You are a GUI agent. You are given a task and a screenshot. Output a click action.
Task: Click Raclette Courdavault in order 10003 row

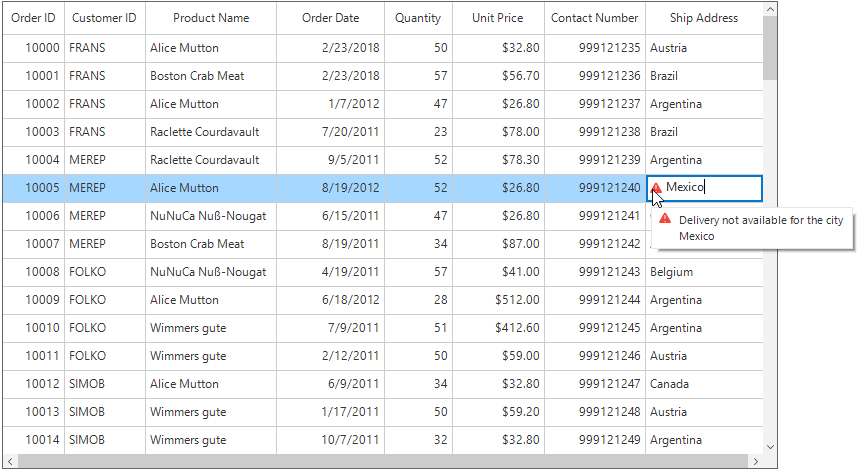point(211,132)
